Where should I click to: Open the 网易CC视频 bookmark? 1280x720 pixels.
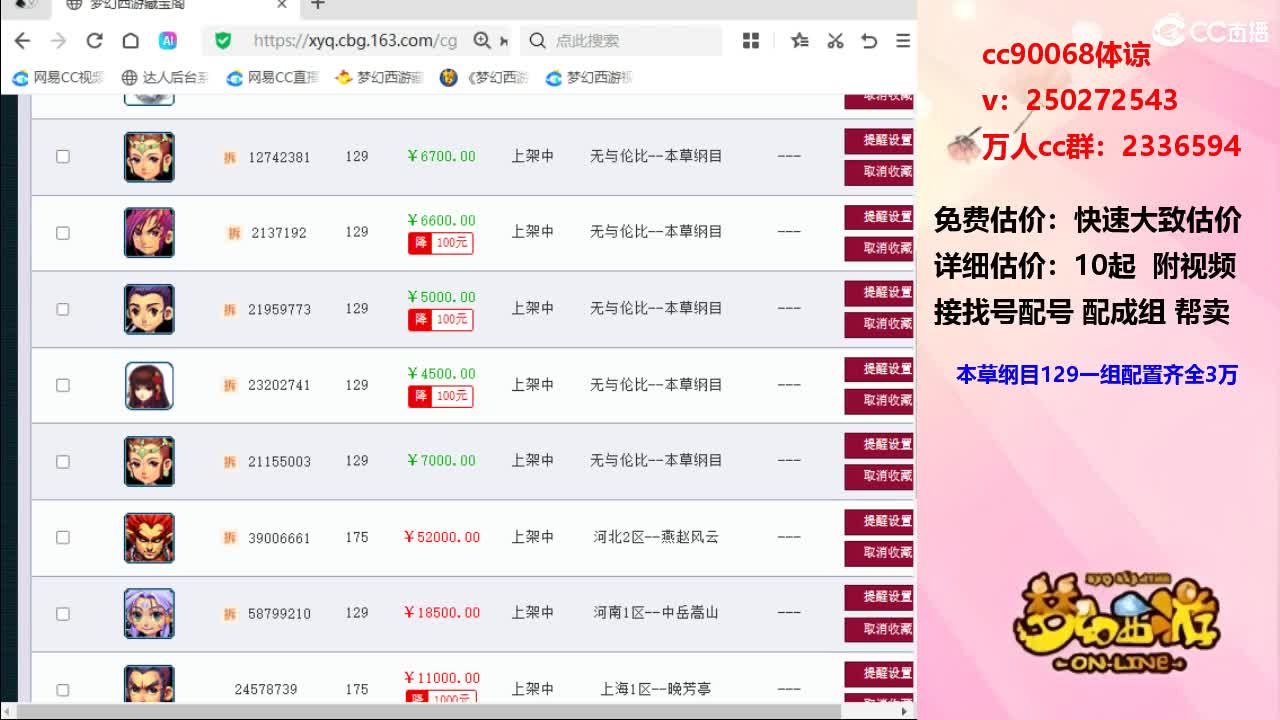point(58,77)
